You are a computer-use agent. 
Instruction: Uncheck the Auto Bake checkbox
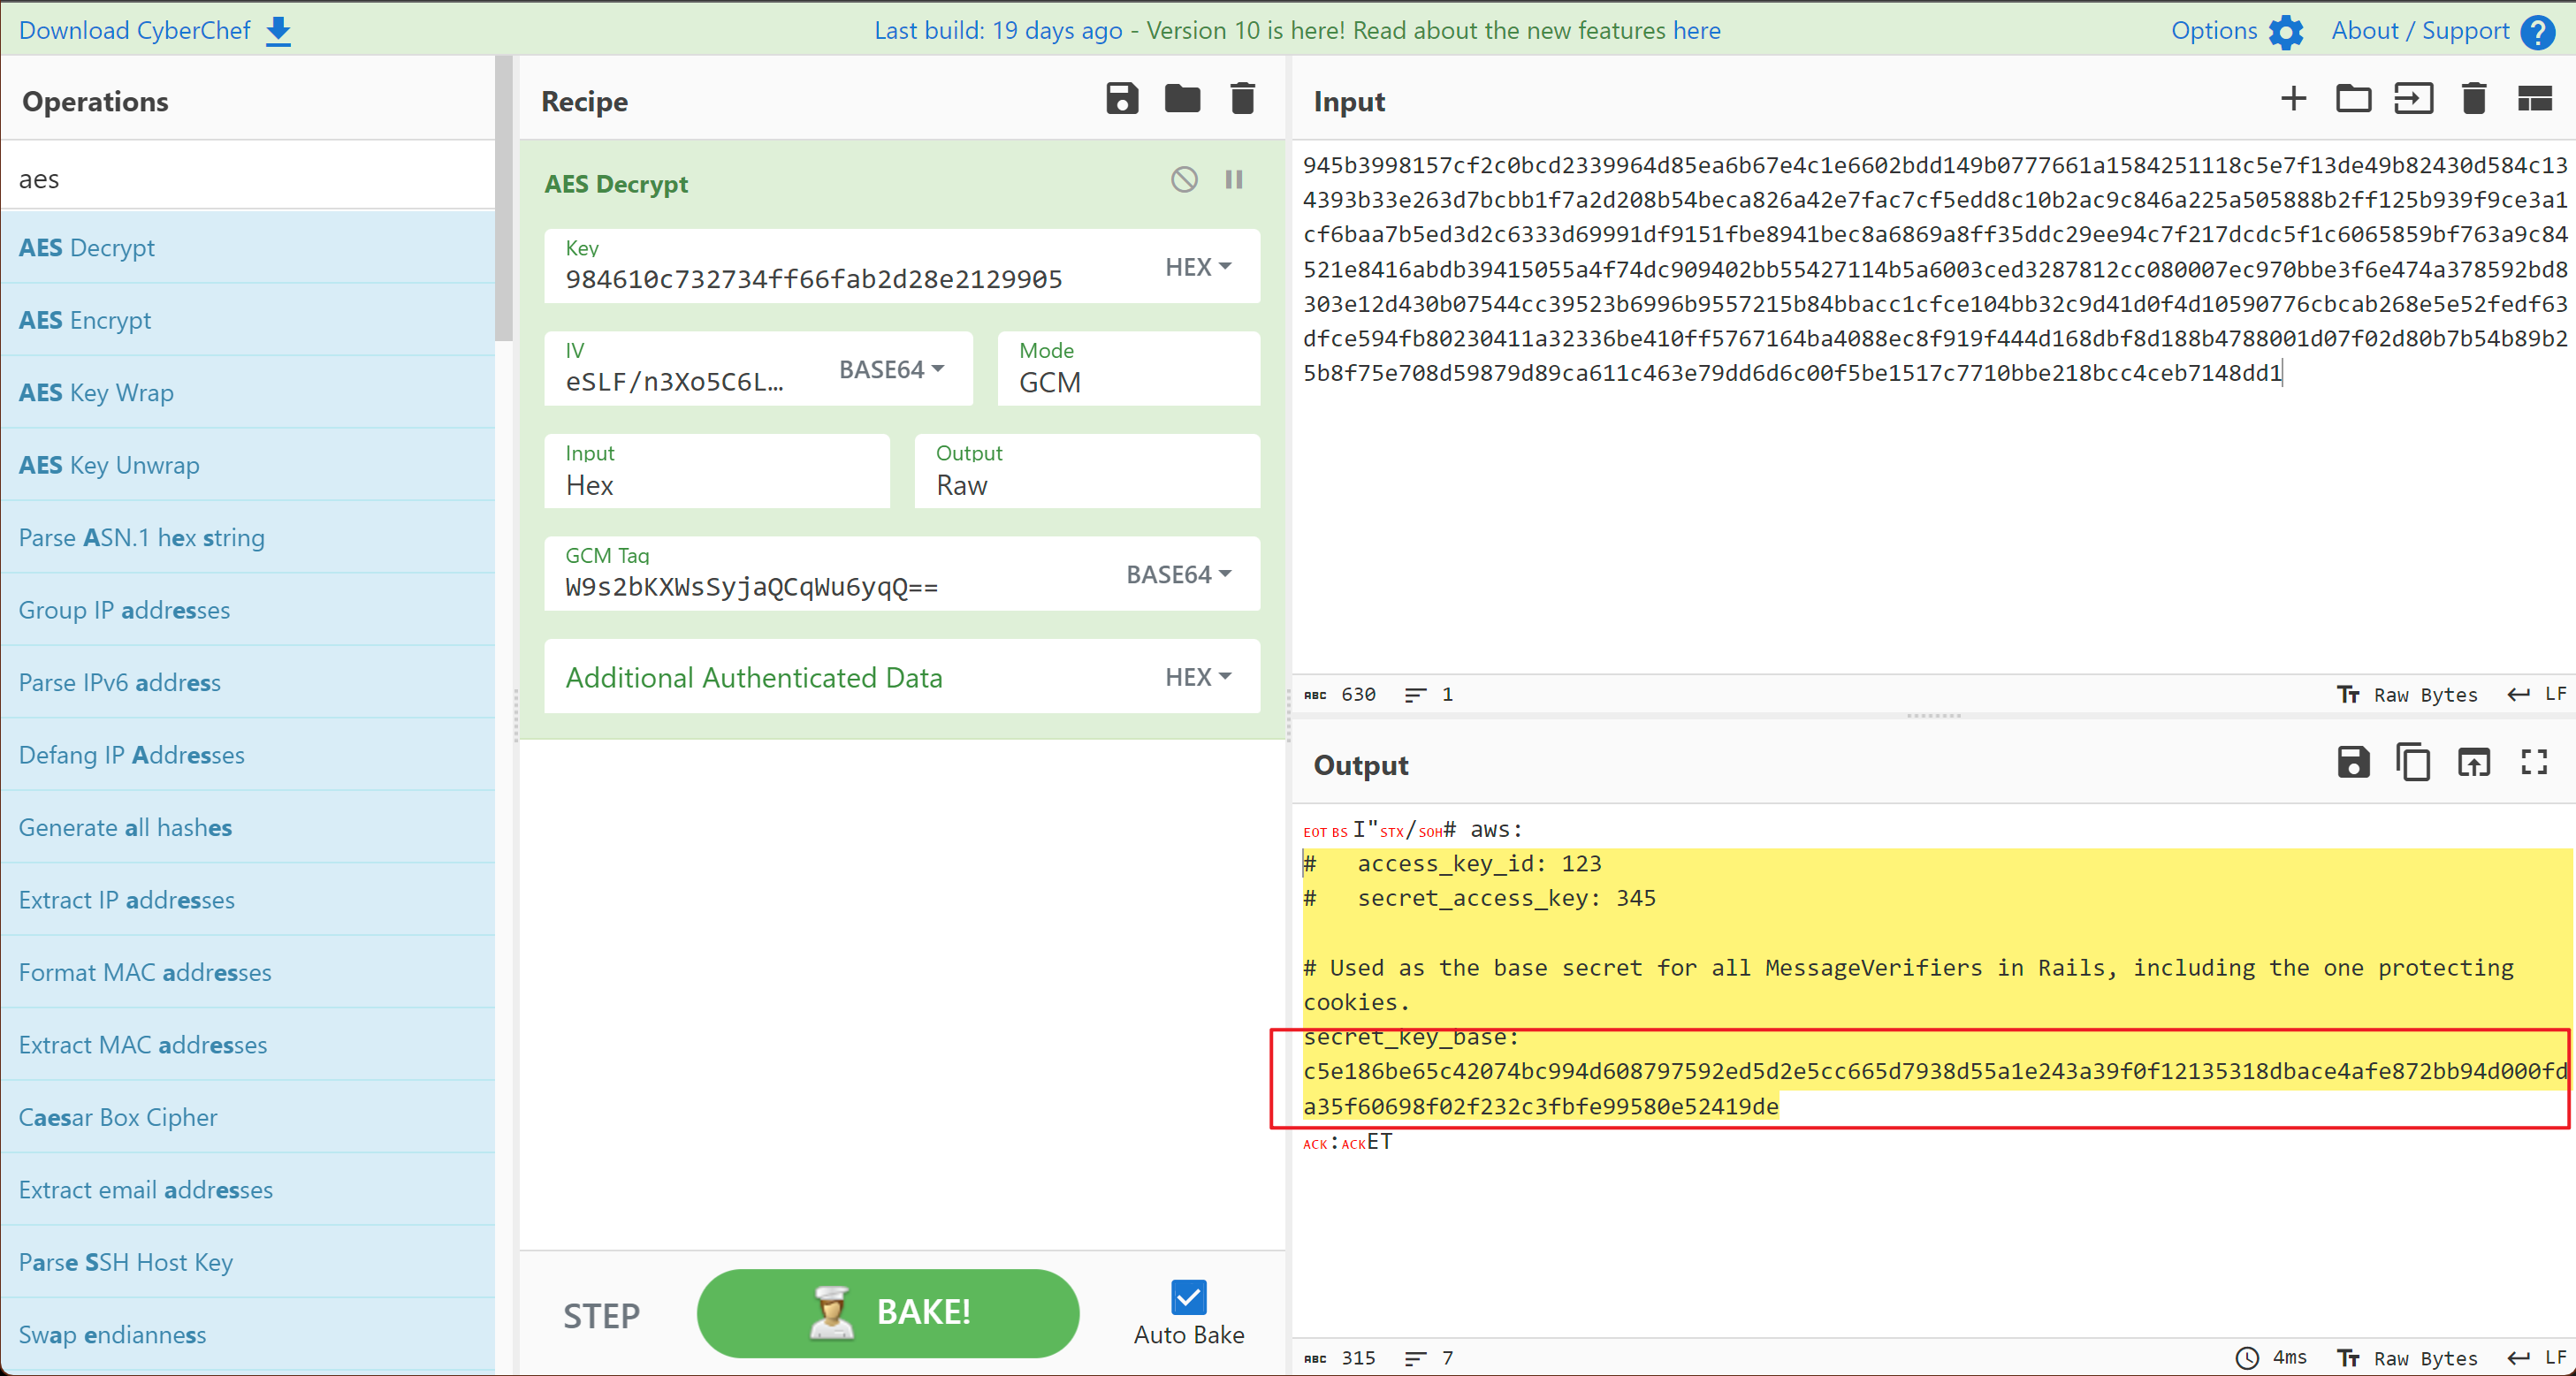click(1188, 1298)
